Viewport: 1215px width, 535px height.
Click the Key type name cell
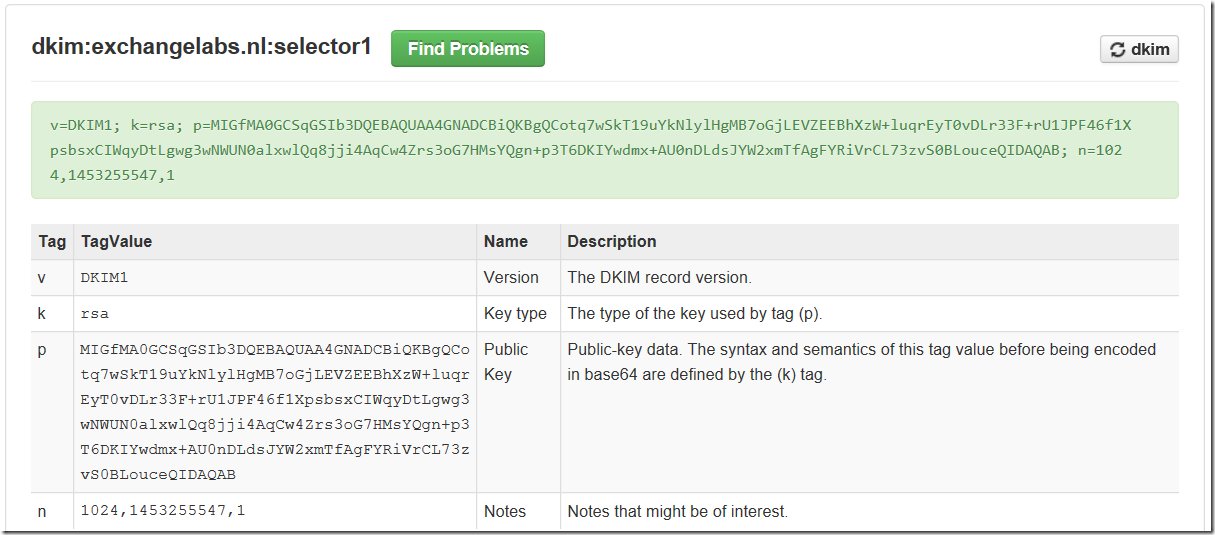[515, 314]
